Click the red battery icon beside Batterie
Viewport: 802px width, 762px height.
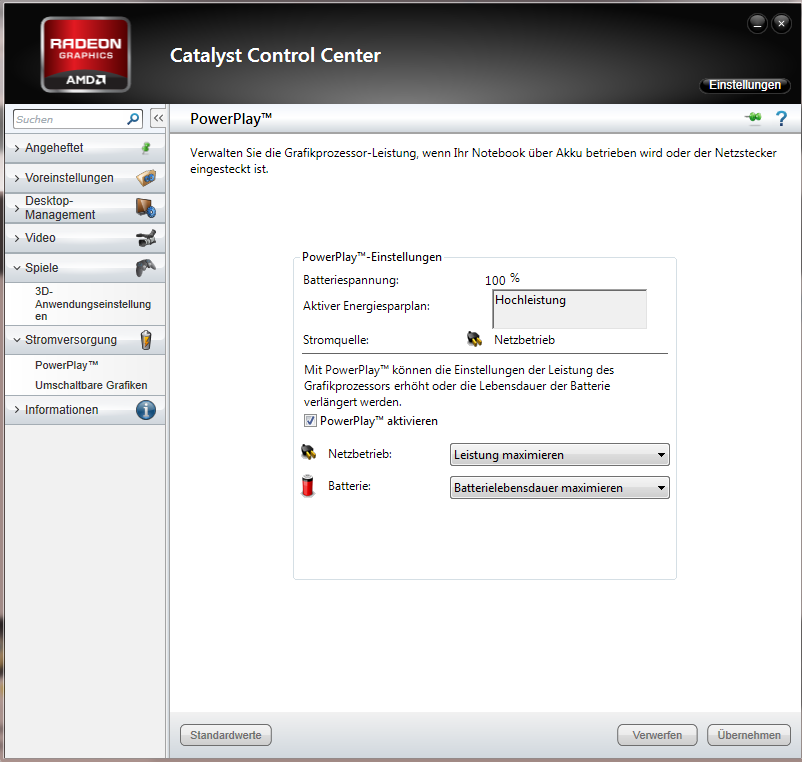click(x=308, y=486)
